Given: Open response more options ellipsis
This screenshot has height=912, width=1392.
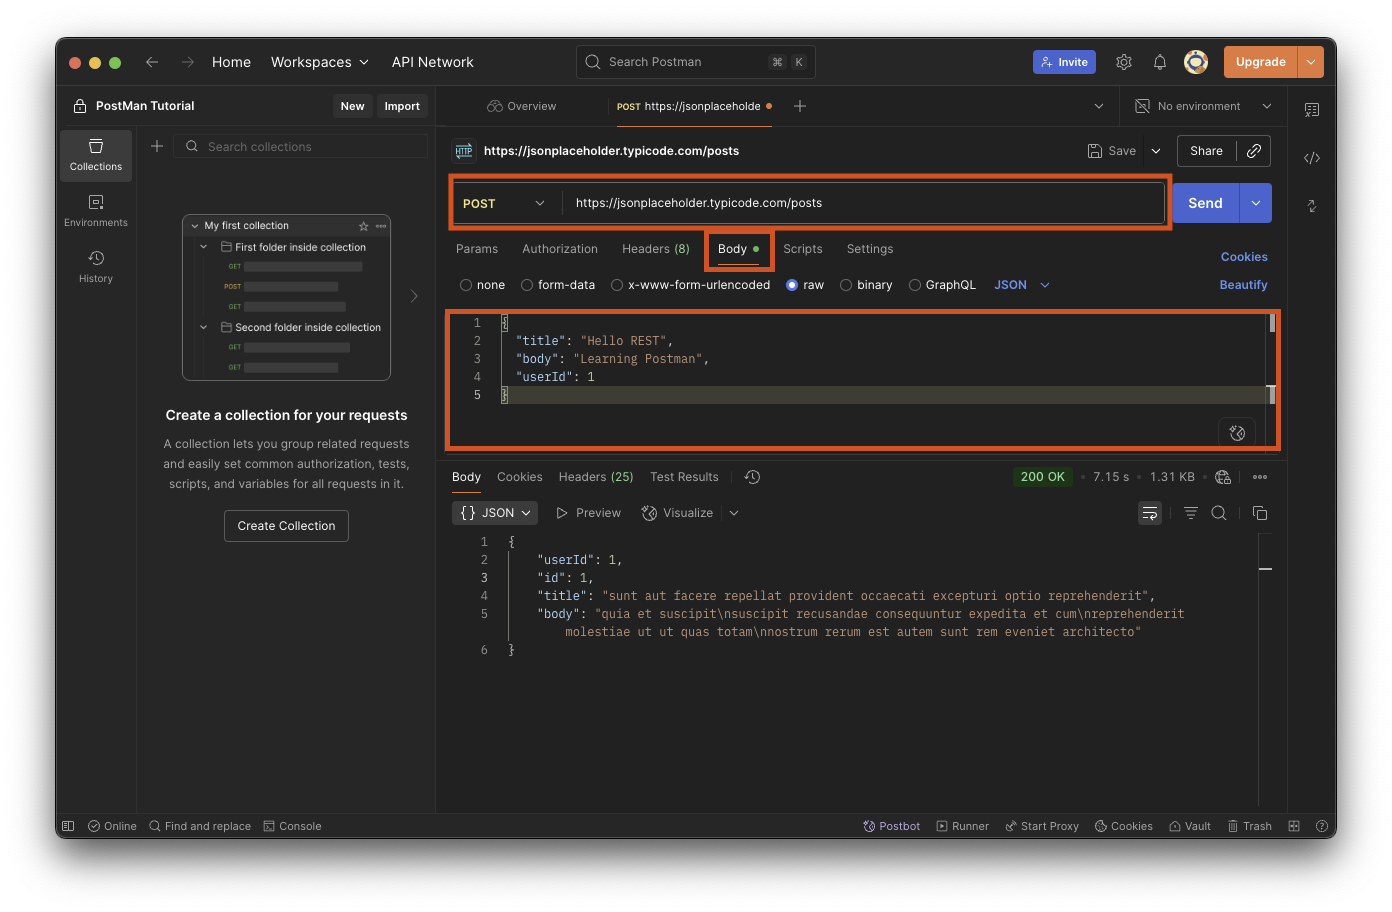Looking at the screenshot, I should 1260,477.
